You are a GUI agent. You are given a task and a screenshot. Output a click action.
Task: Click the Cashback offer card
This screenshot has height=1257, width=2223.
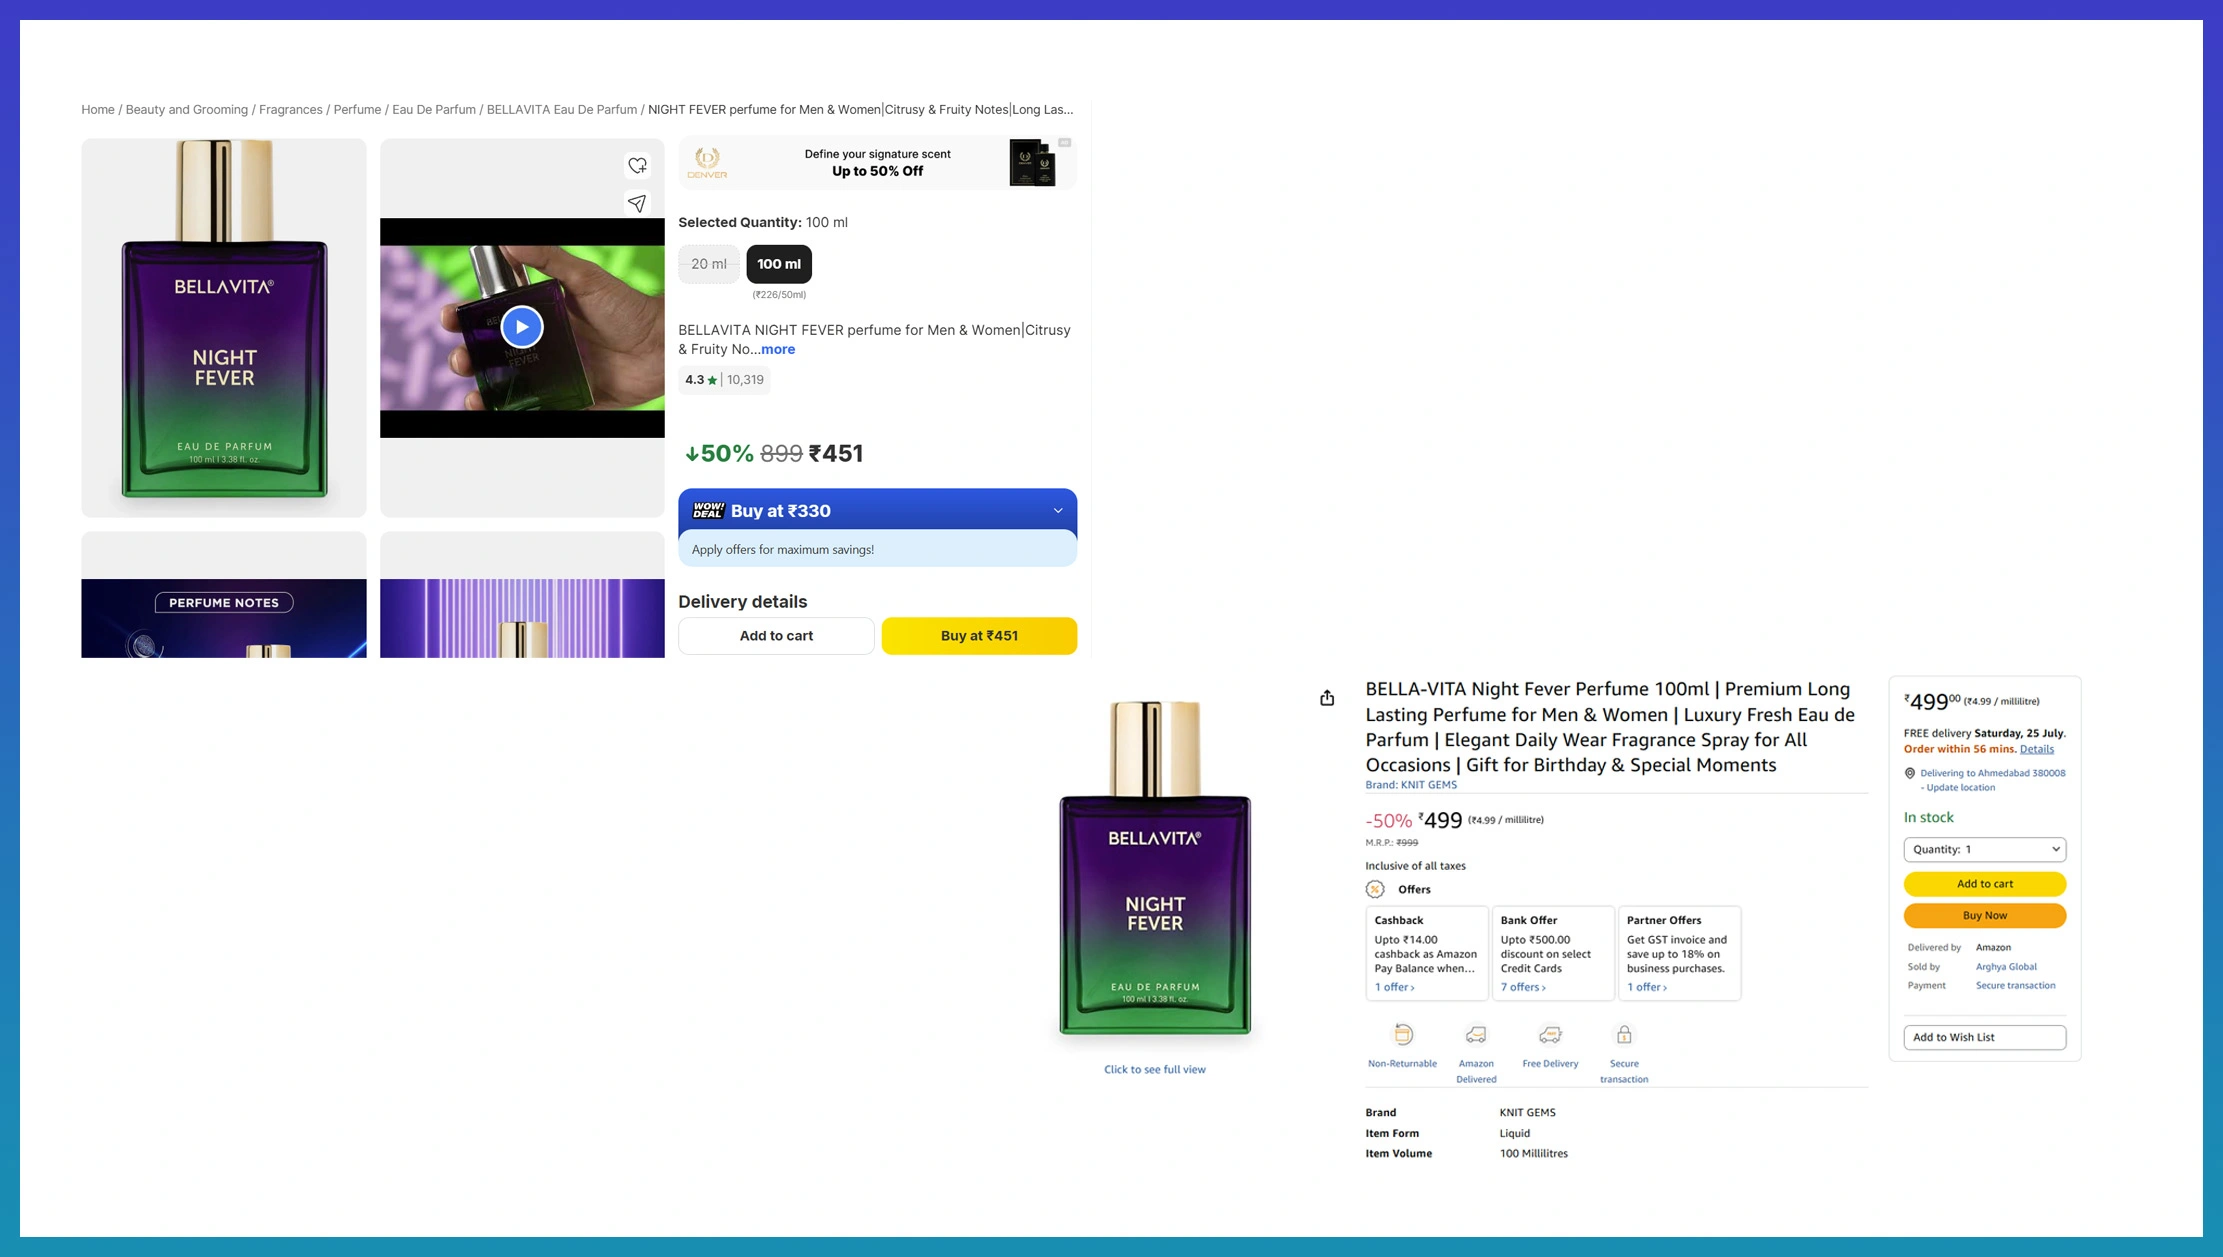point(1426,954)
